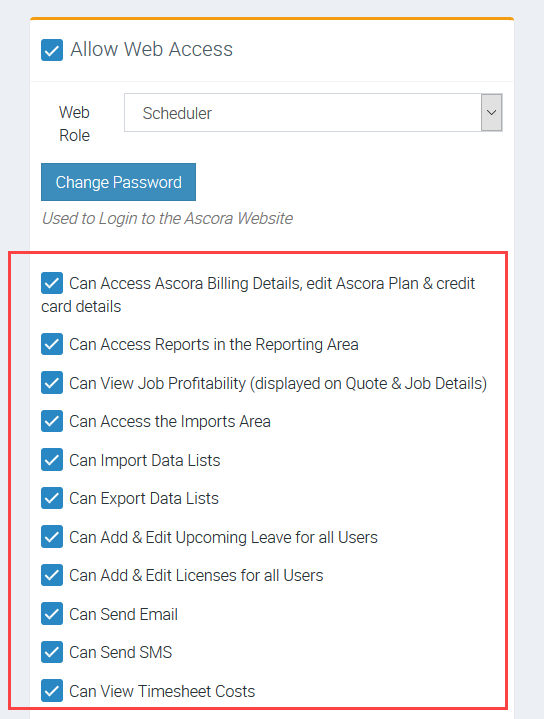Toggle the Can Send SMS checkbox

52,652
